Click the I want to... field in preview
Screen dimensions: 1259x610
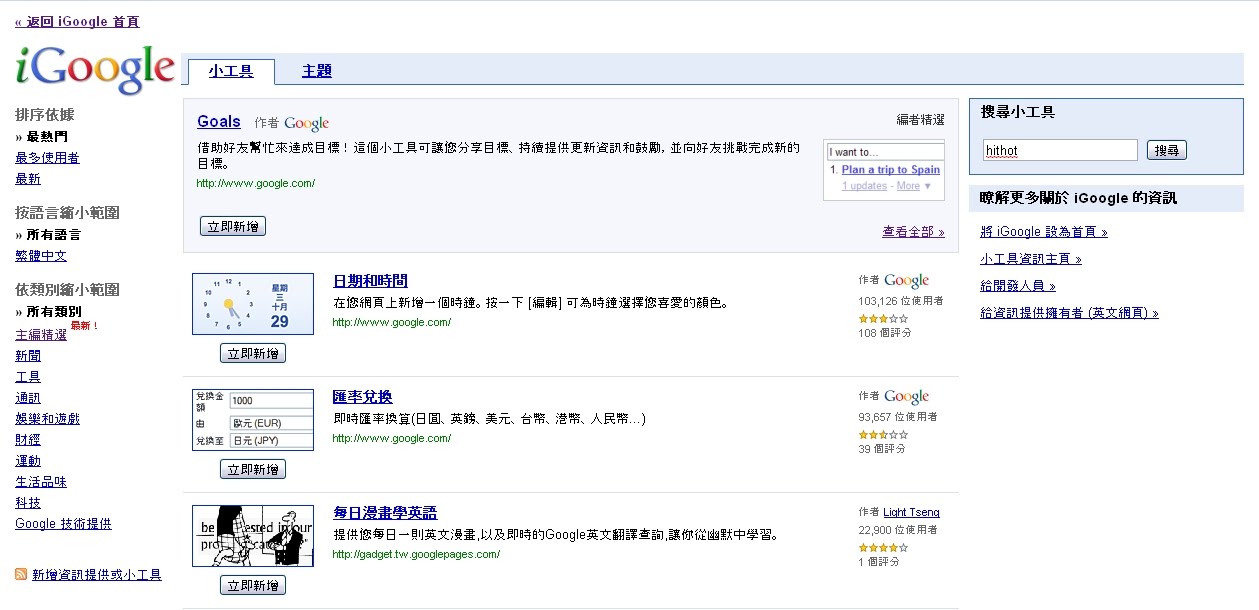pyautogui.click(x=884, y=152)
